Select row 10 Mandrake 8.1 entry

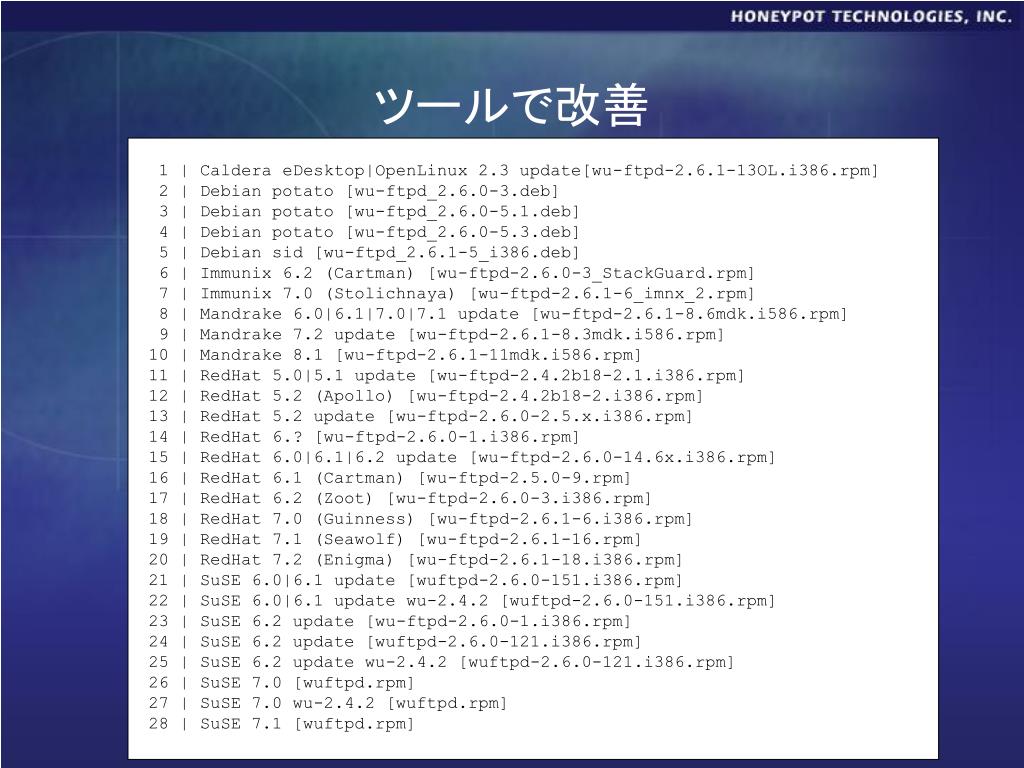pyautogui.click(x=395, y=355)
